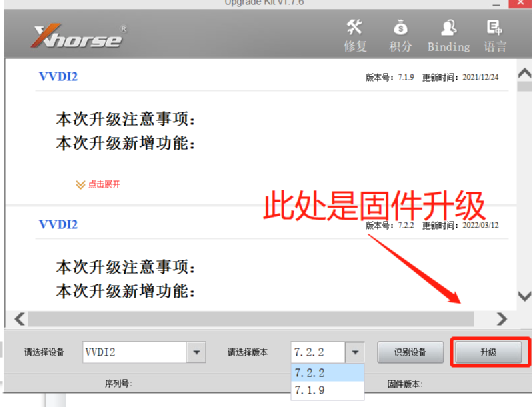The height and width of the screenshot is (407, 532).
Task: Click the first VVDI2 heading link
Action: click(x=58, y=77)
